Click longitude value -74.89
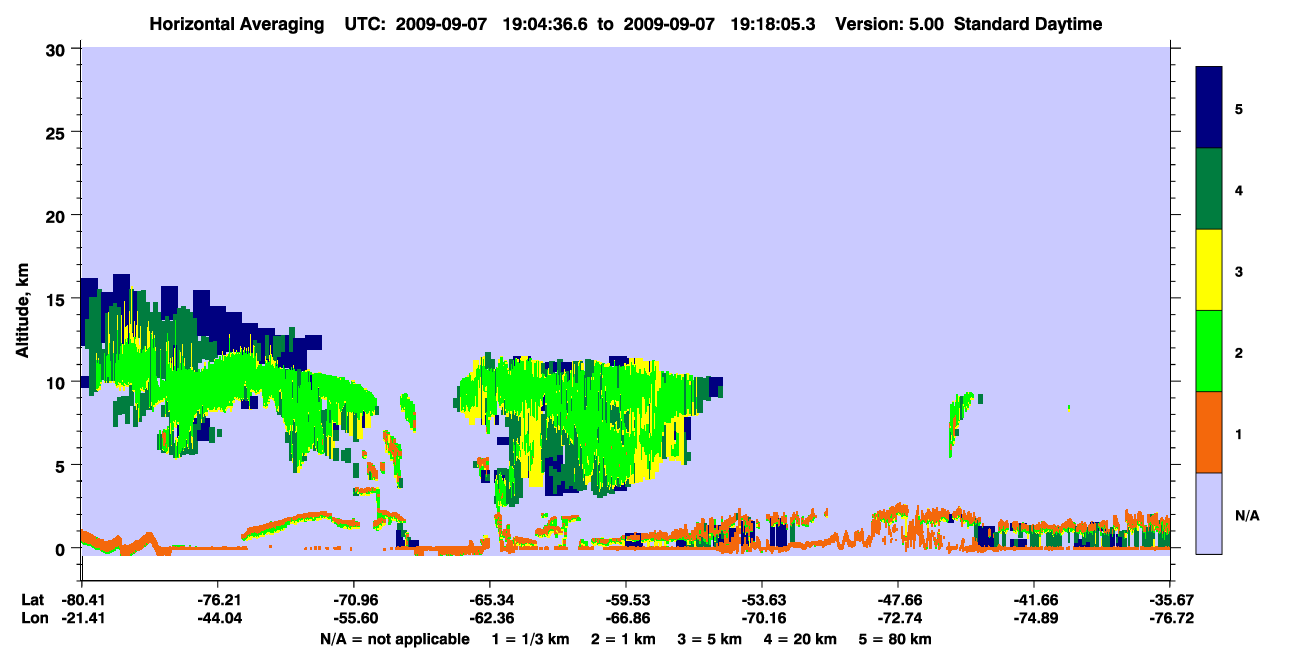Image resolution: width=1300 pixels, height=667 pixels. [1034, 618]
